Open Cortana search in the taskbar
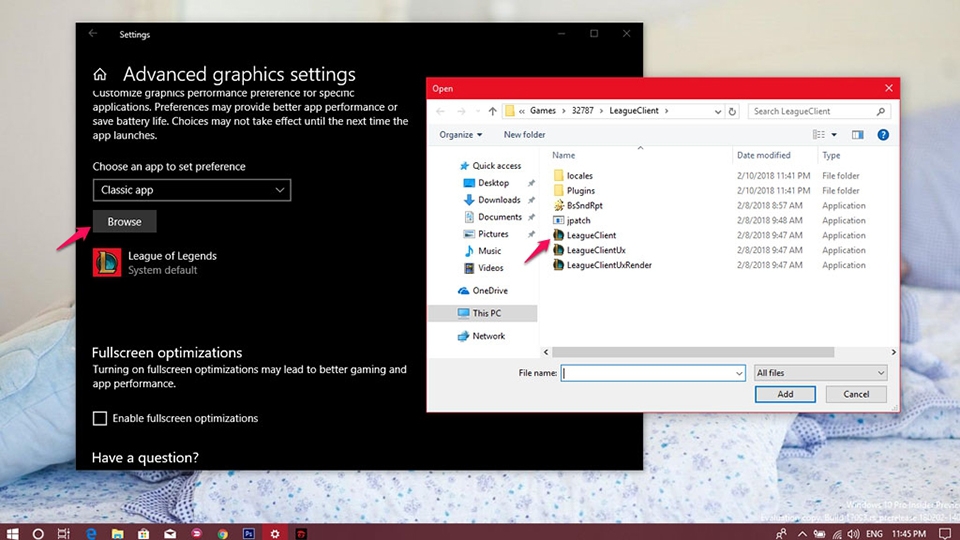Viewport: 960px width, 540px height. 38,534
